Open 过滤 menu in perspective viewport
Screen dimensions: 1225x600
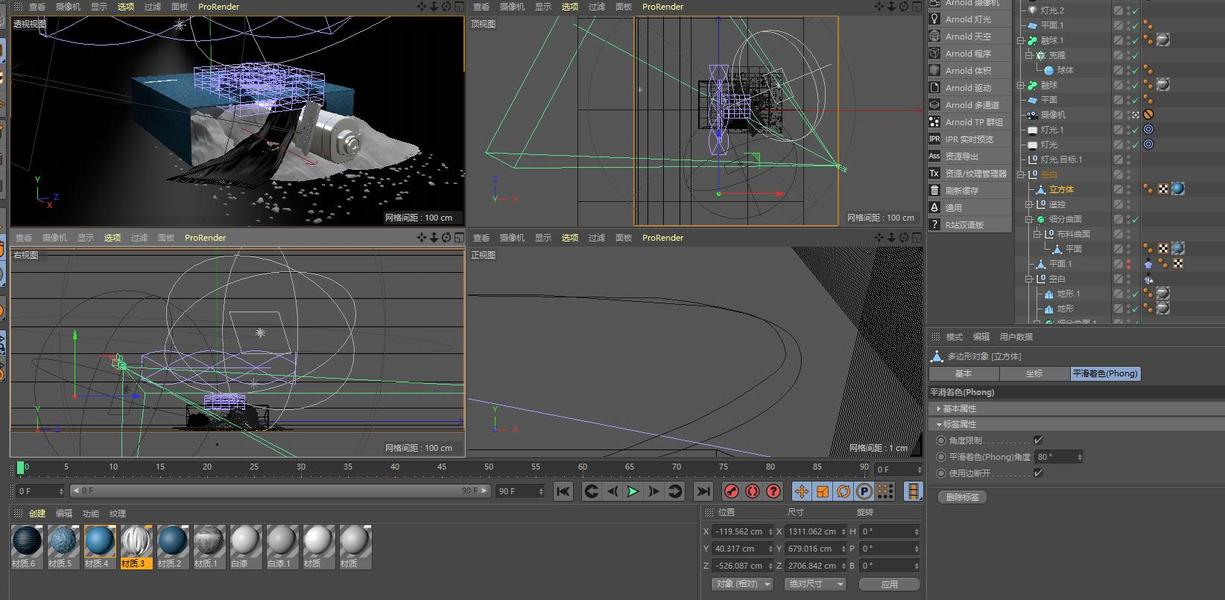151,6
